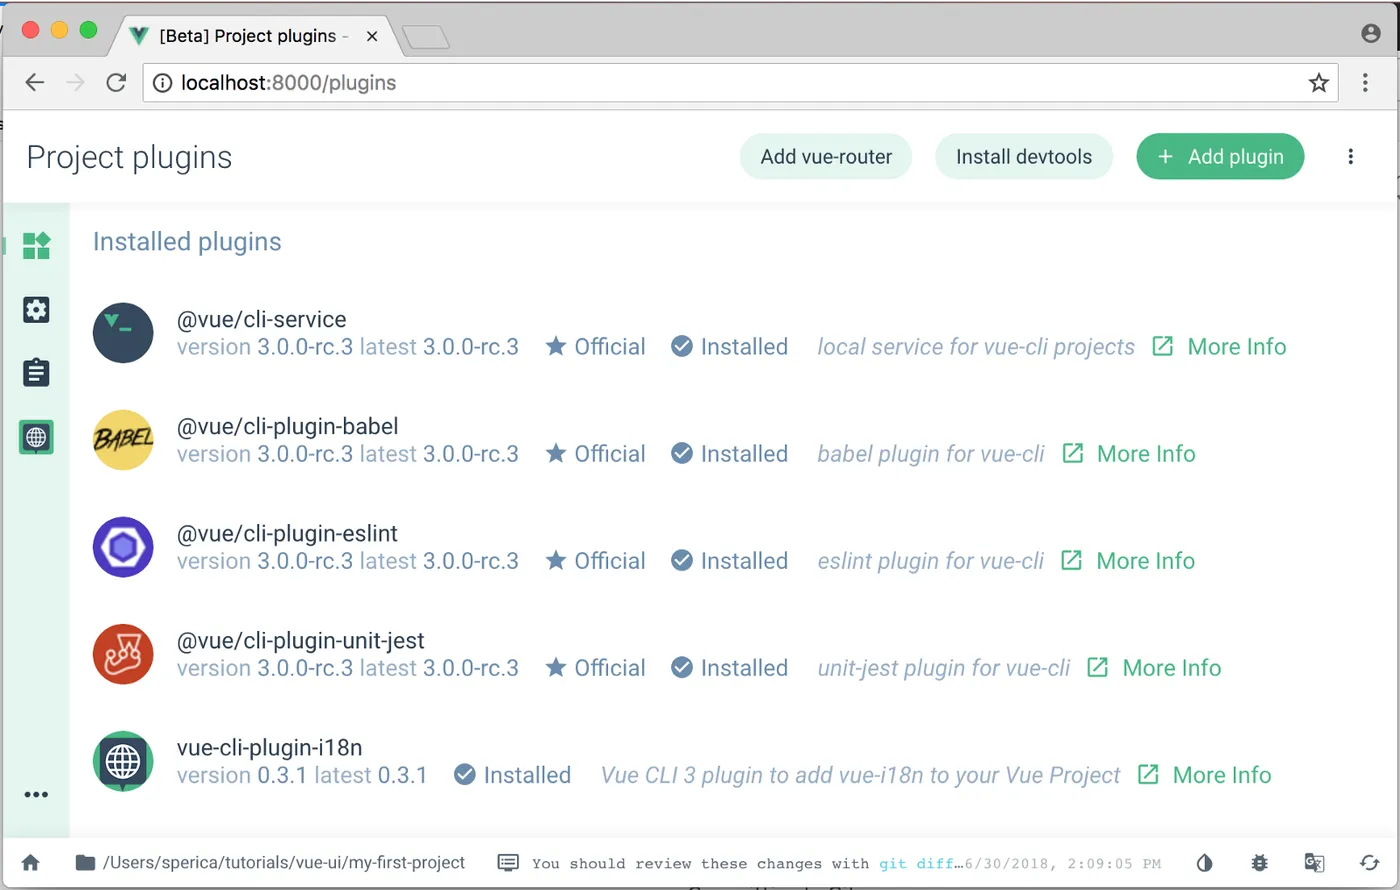Go to project manager home icon
This screenshot has height=890, width=1400.
tap(31, 862)
